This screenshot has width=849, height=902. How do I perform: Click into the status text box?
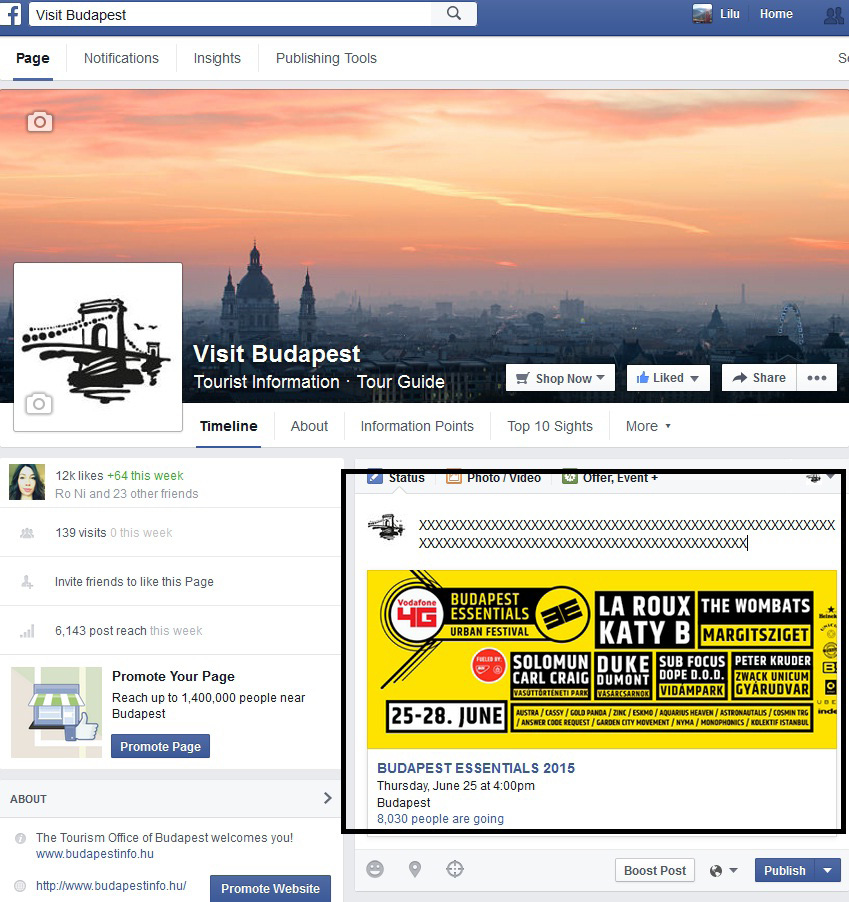click(x=627, y=533)
